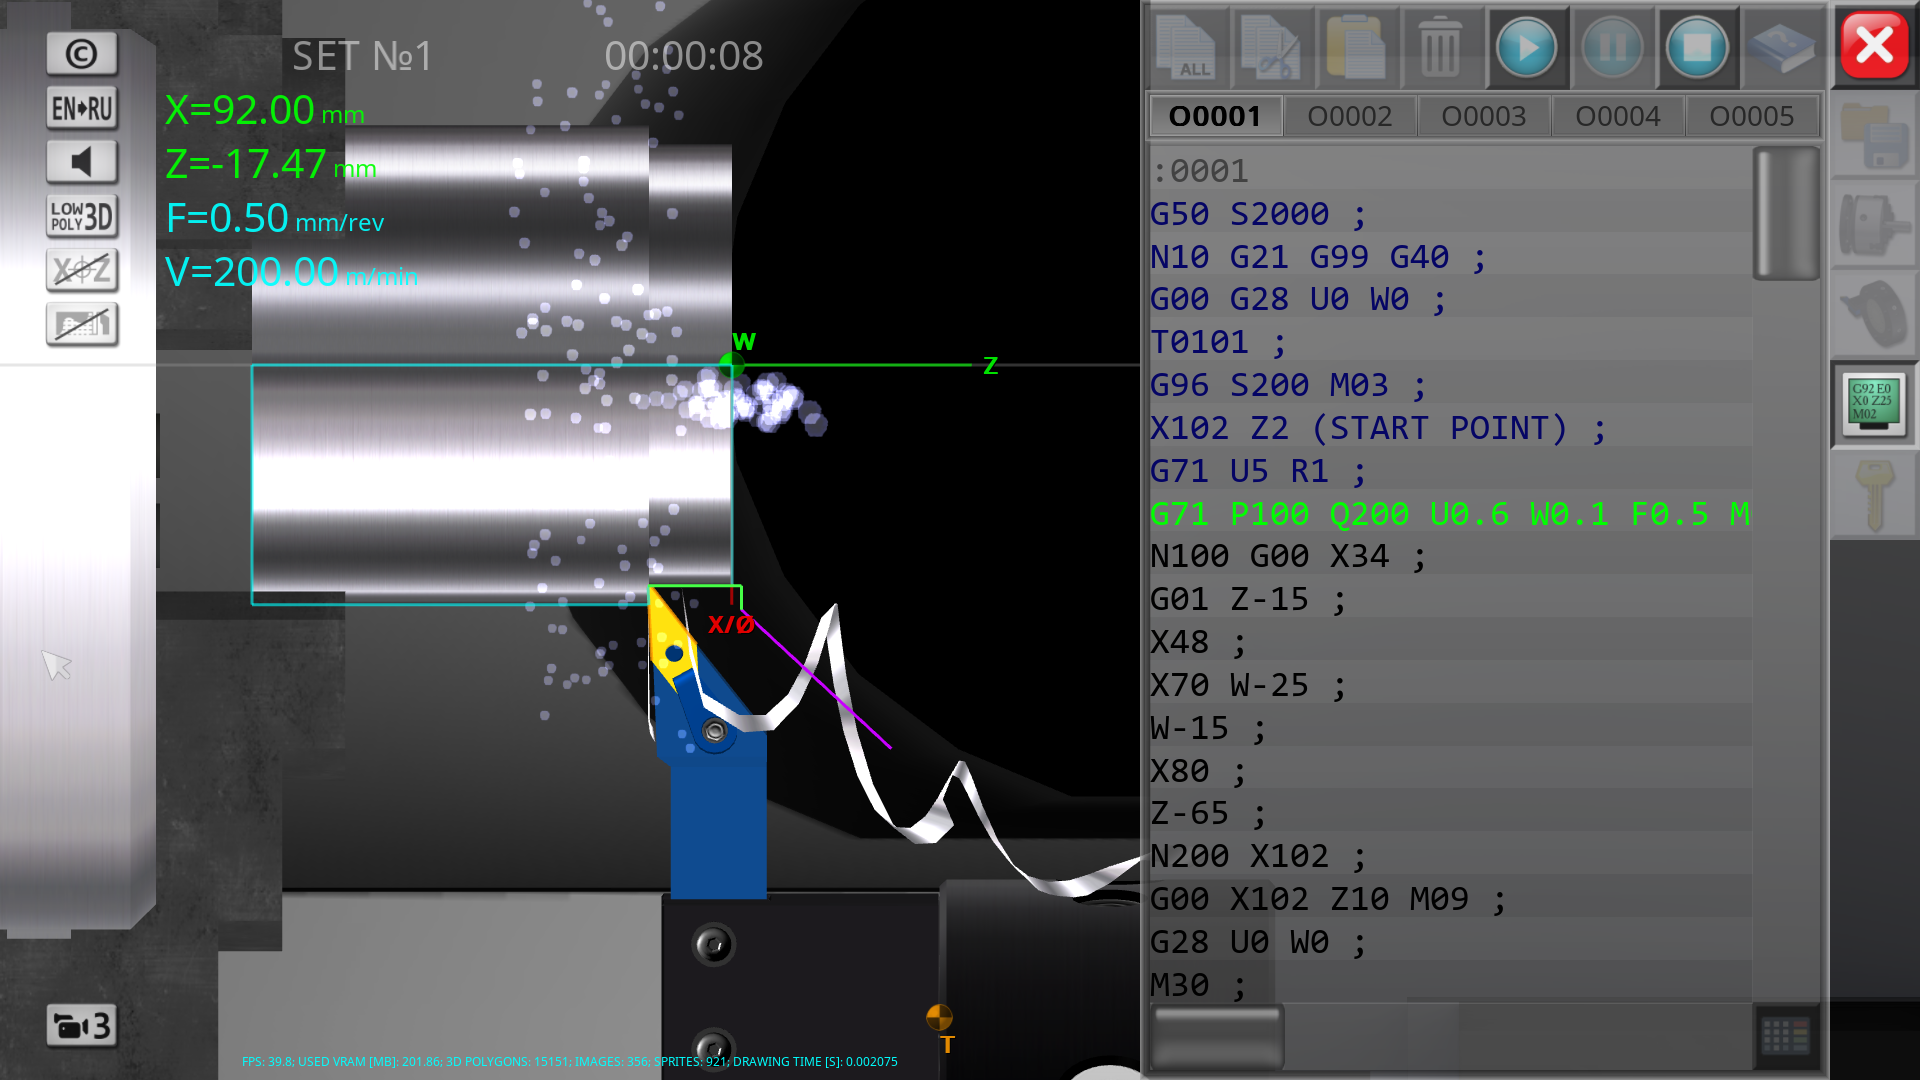
Task: Switch language with the EN-RU button
Action: (82, 108)
